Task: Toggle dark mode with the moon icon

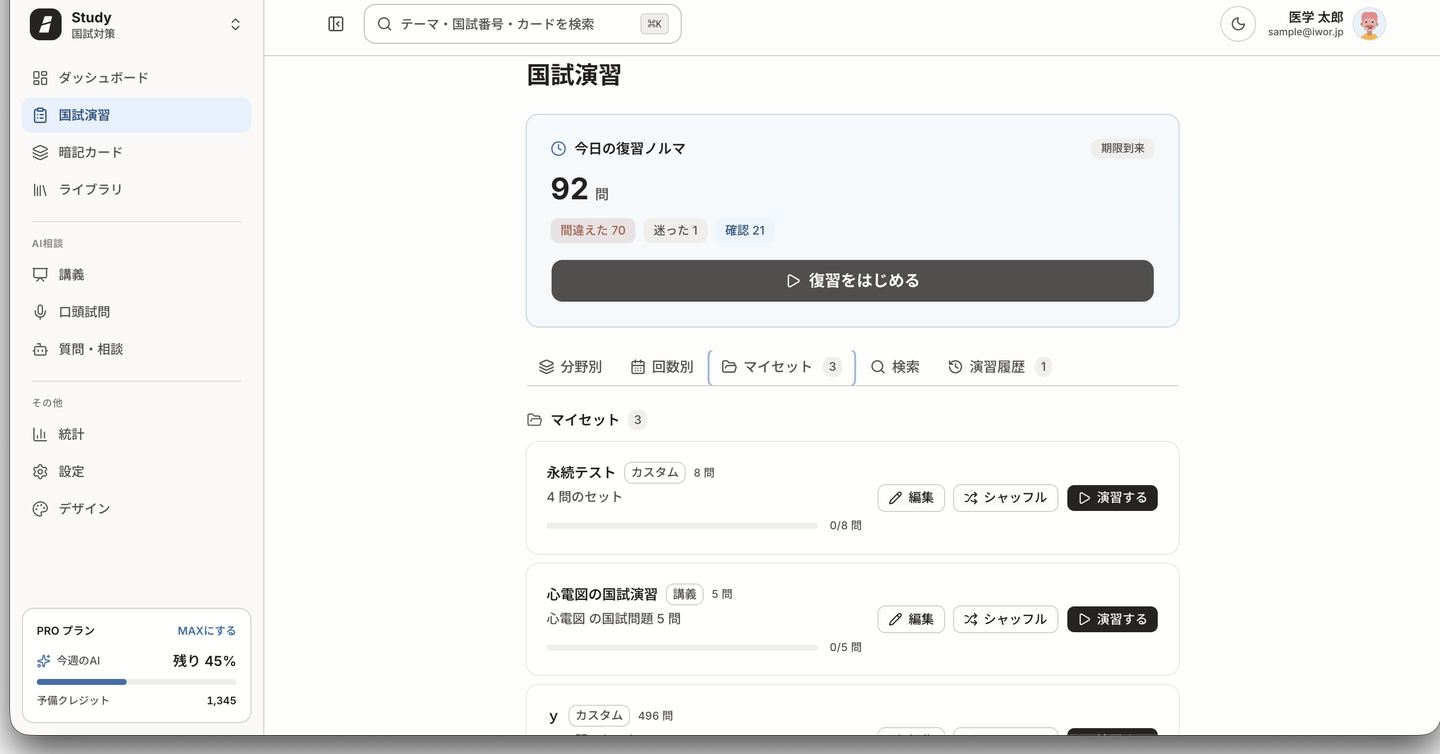Action: pos(1238,24)
